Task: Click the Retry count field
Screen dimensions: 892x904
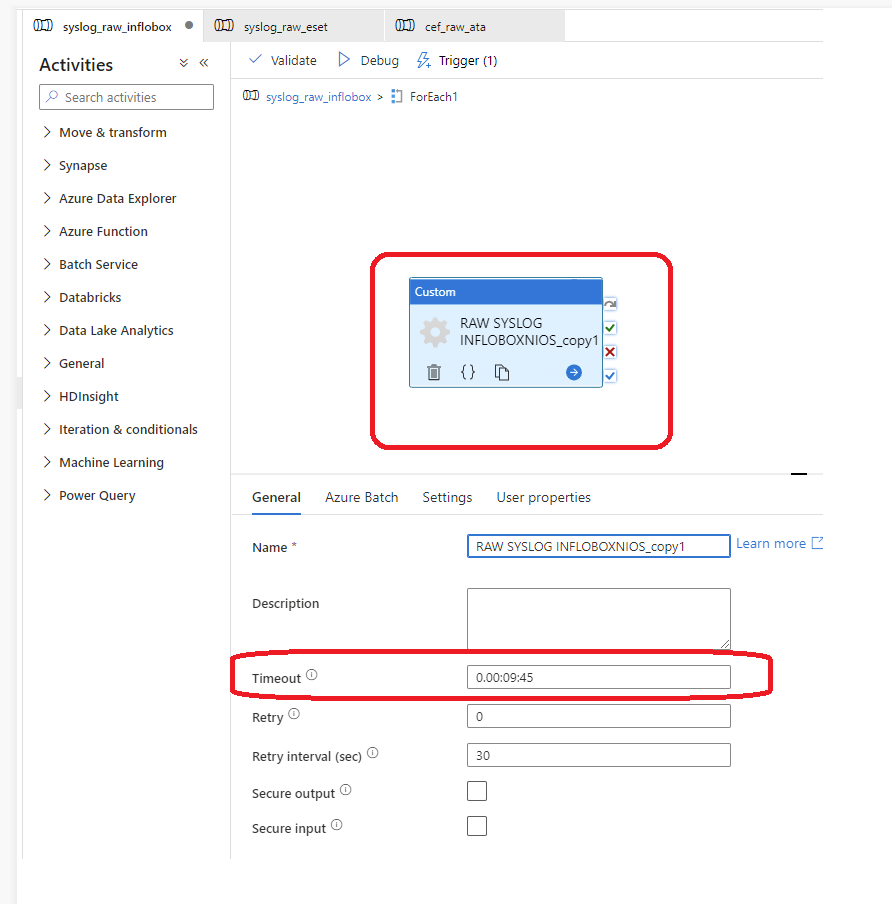Action: [x=599, y=716]
